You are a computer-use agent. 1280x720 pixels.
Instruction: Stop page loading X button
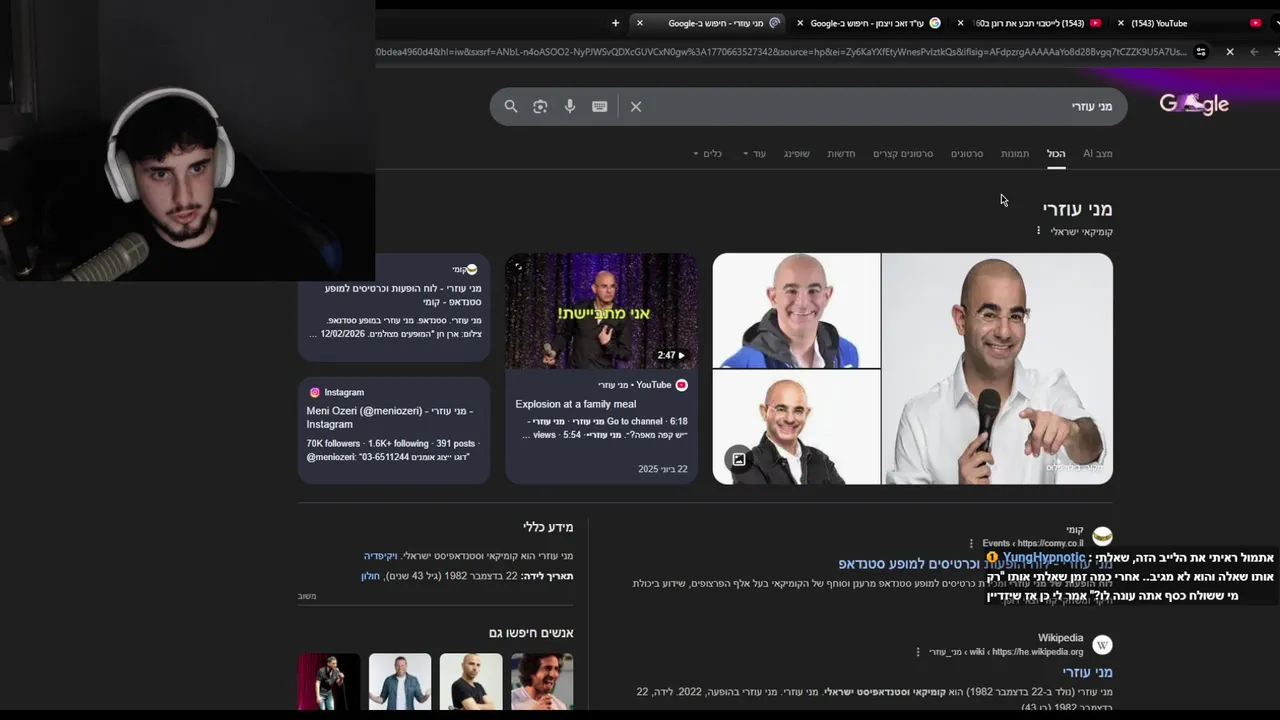click(x=1230, y=52)
